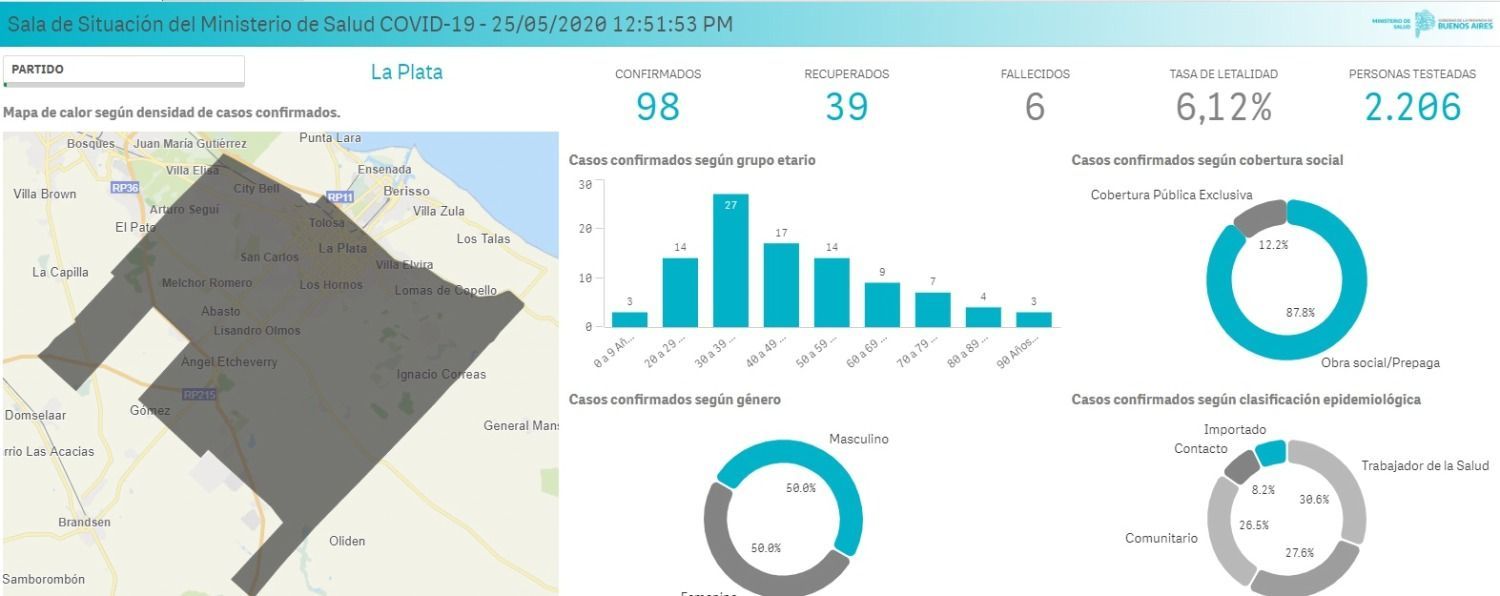Click the RP36 route marker on map

[x=125, y=188]
